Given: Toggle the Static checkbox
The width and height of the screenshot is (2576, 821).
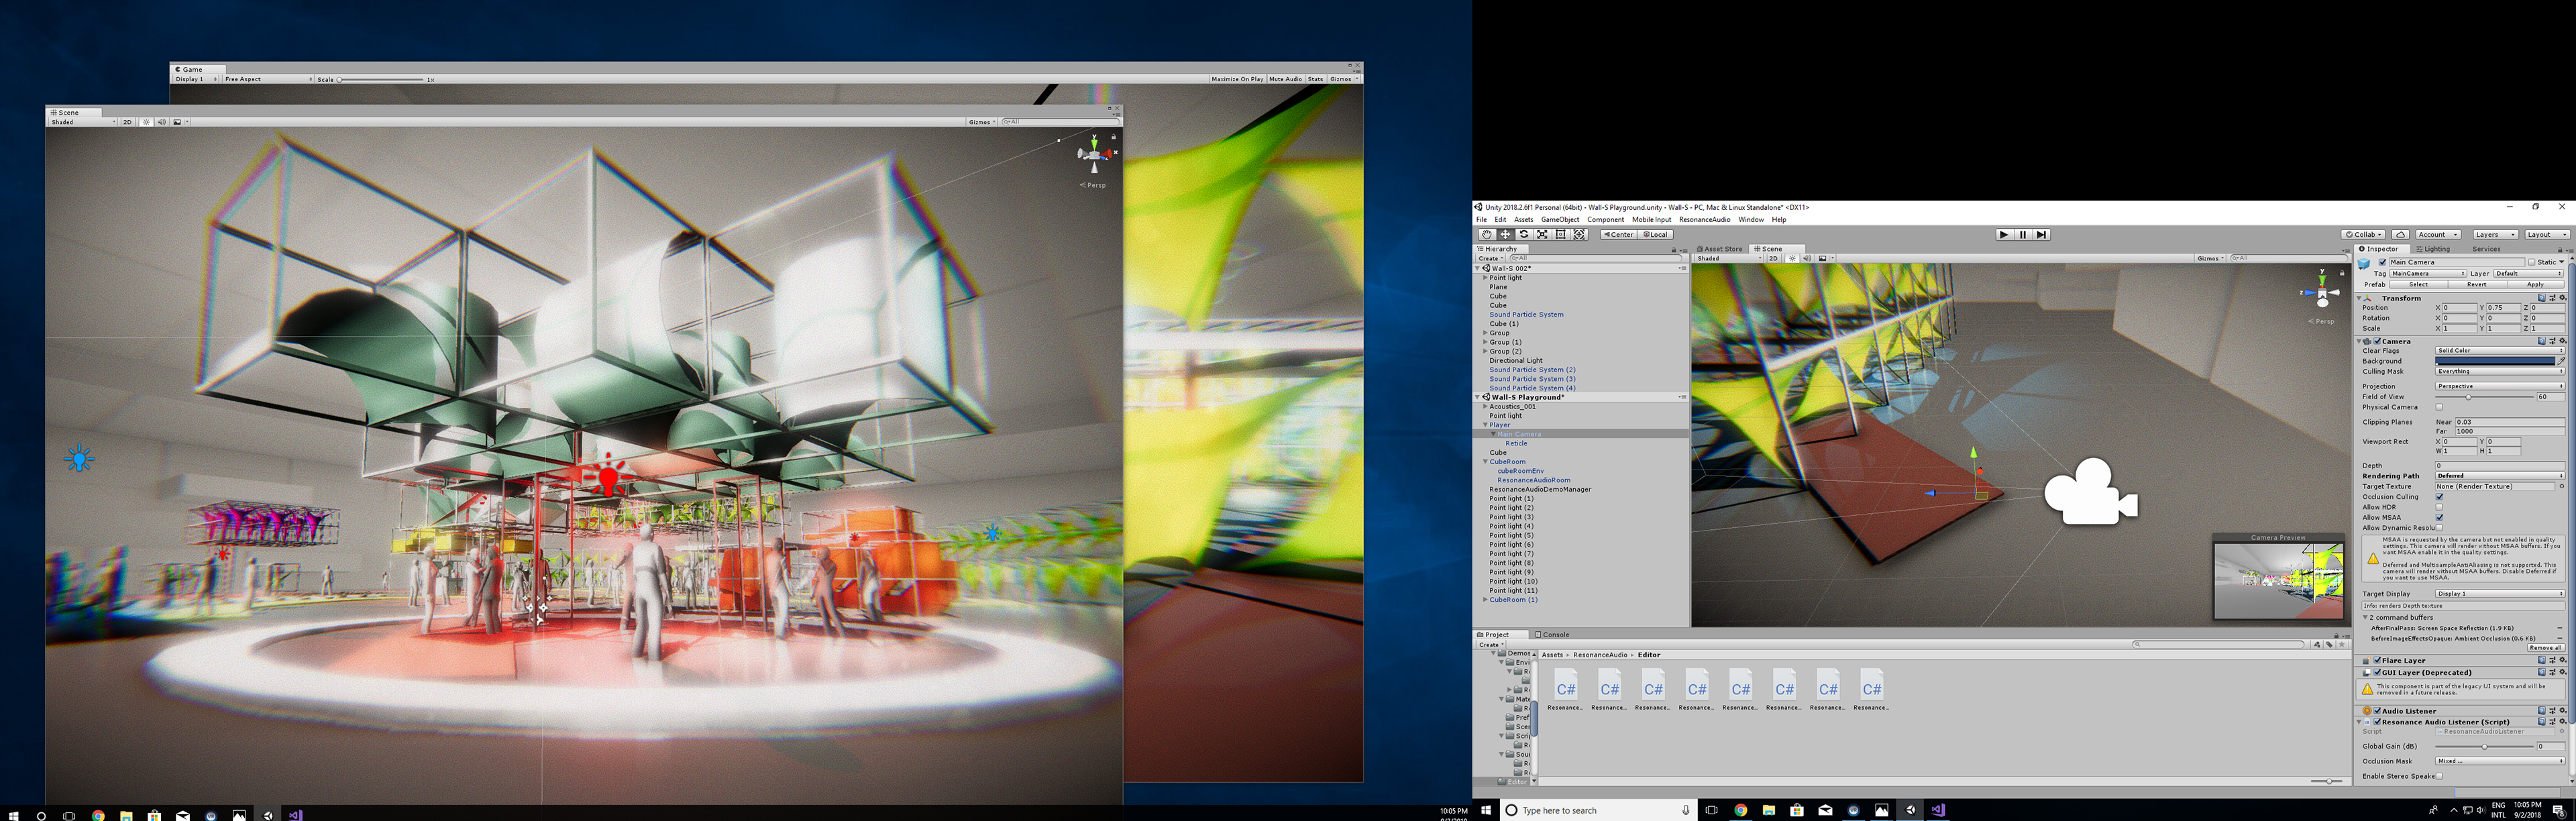Looking at the screenshot, I should (2532, 262).
